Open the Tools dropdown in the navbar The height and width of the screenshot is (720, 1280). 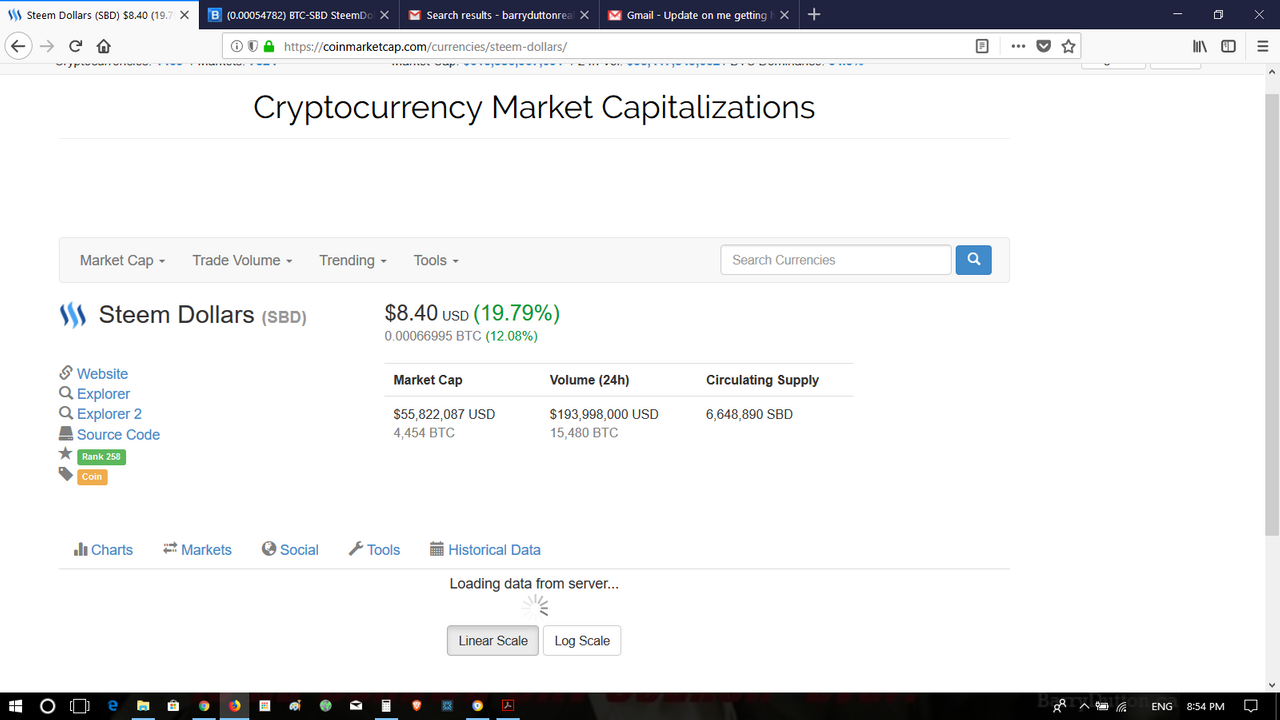coord(436,260)
